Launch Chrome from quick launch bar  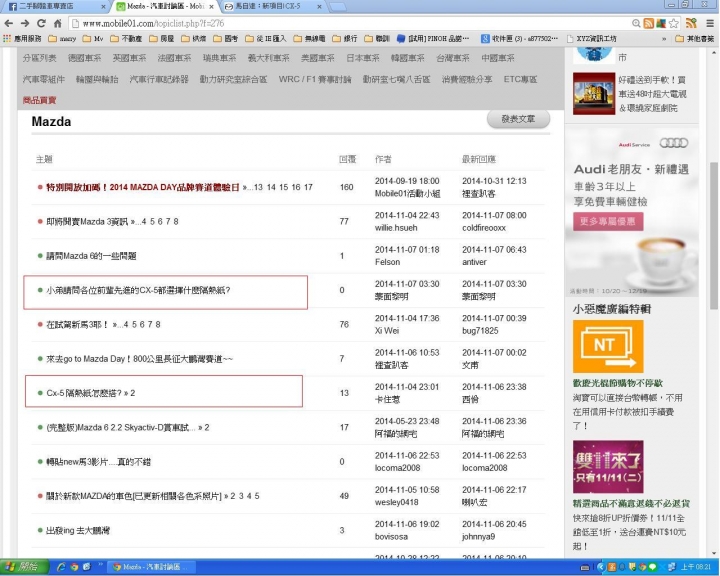tap(74, 567)
